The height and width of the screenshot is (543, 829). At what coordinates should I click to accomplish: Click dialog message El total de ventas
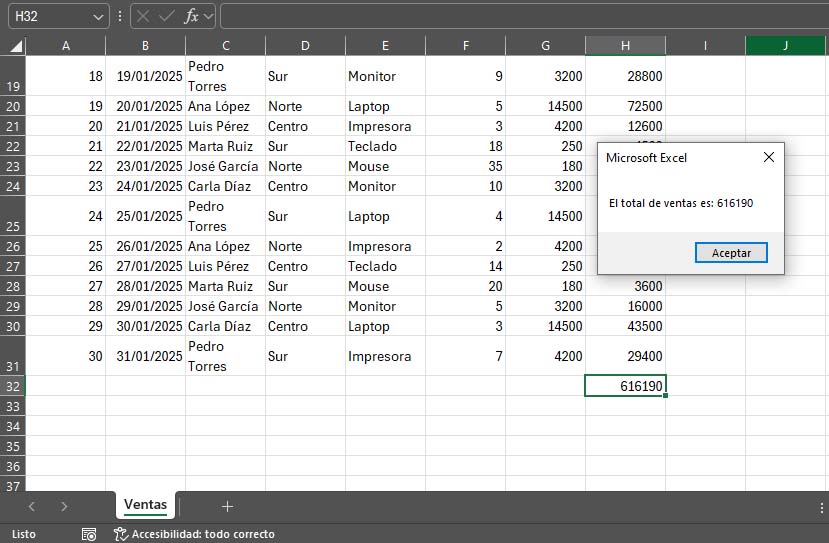point(681,203)
